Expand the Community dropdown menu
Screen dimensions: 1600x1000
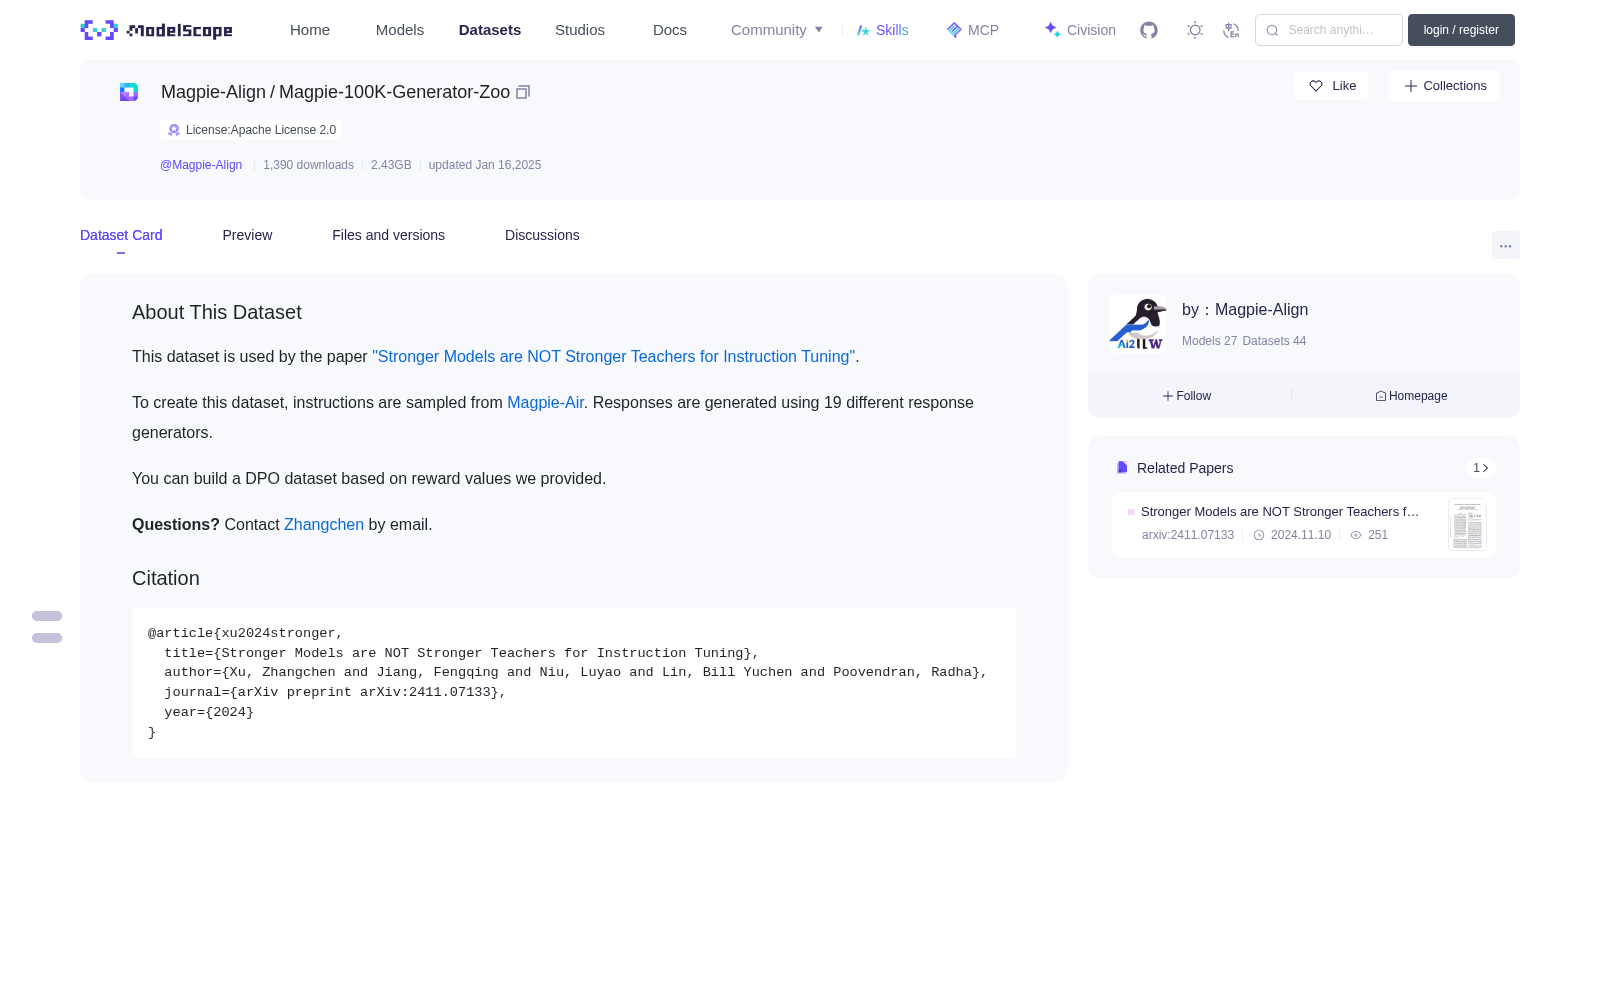pos(777,30)
